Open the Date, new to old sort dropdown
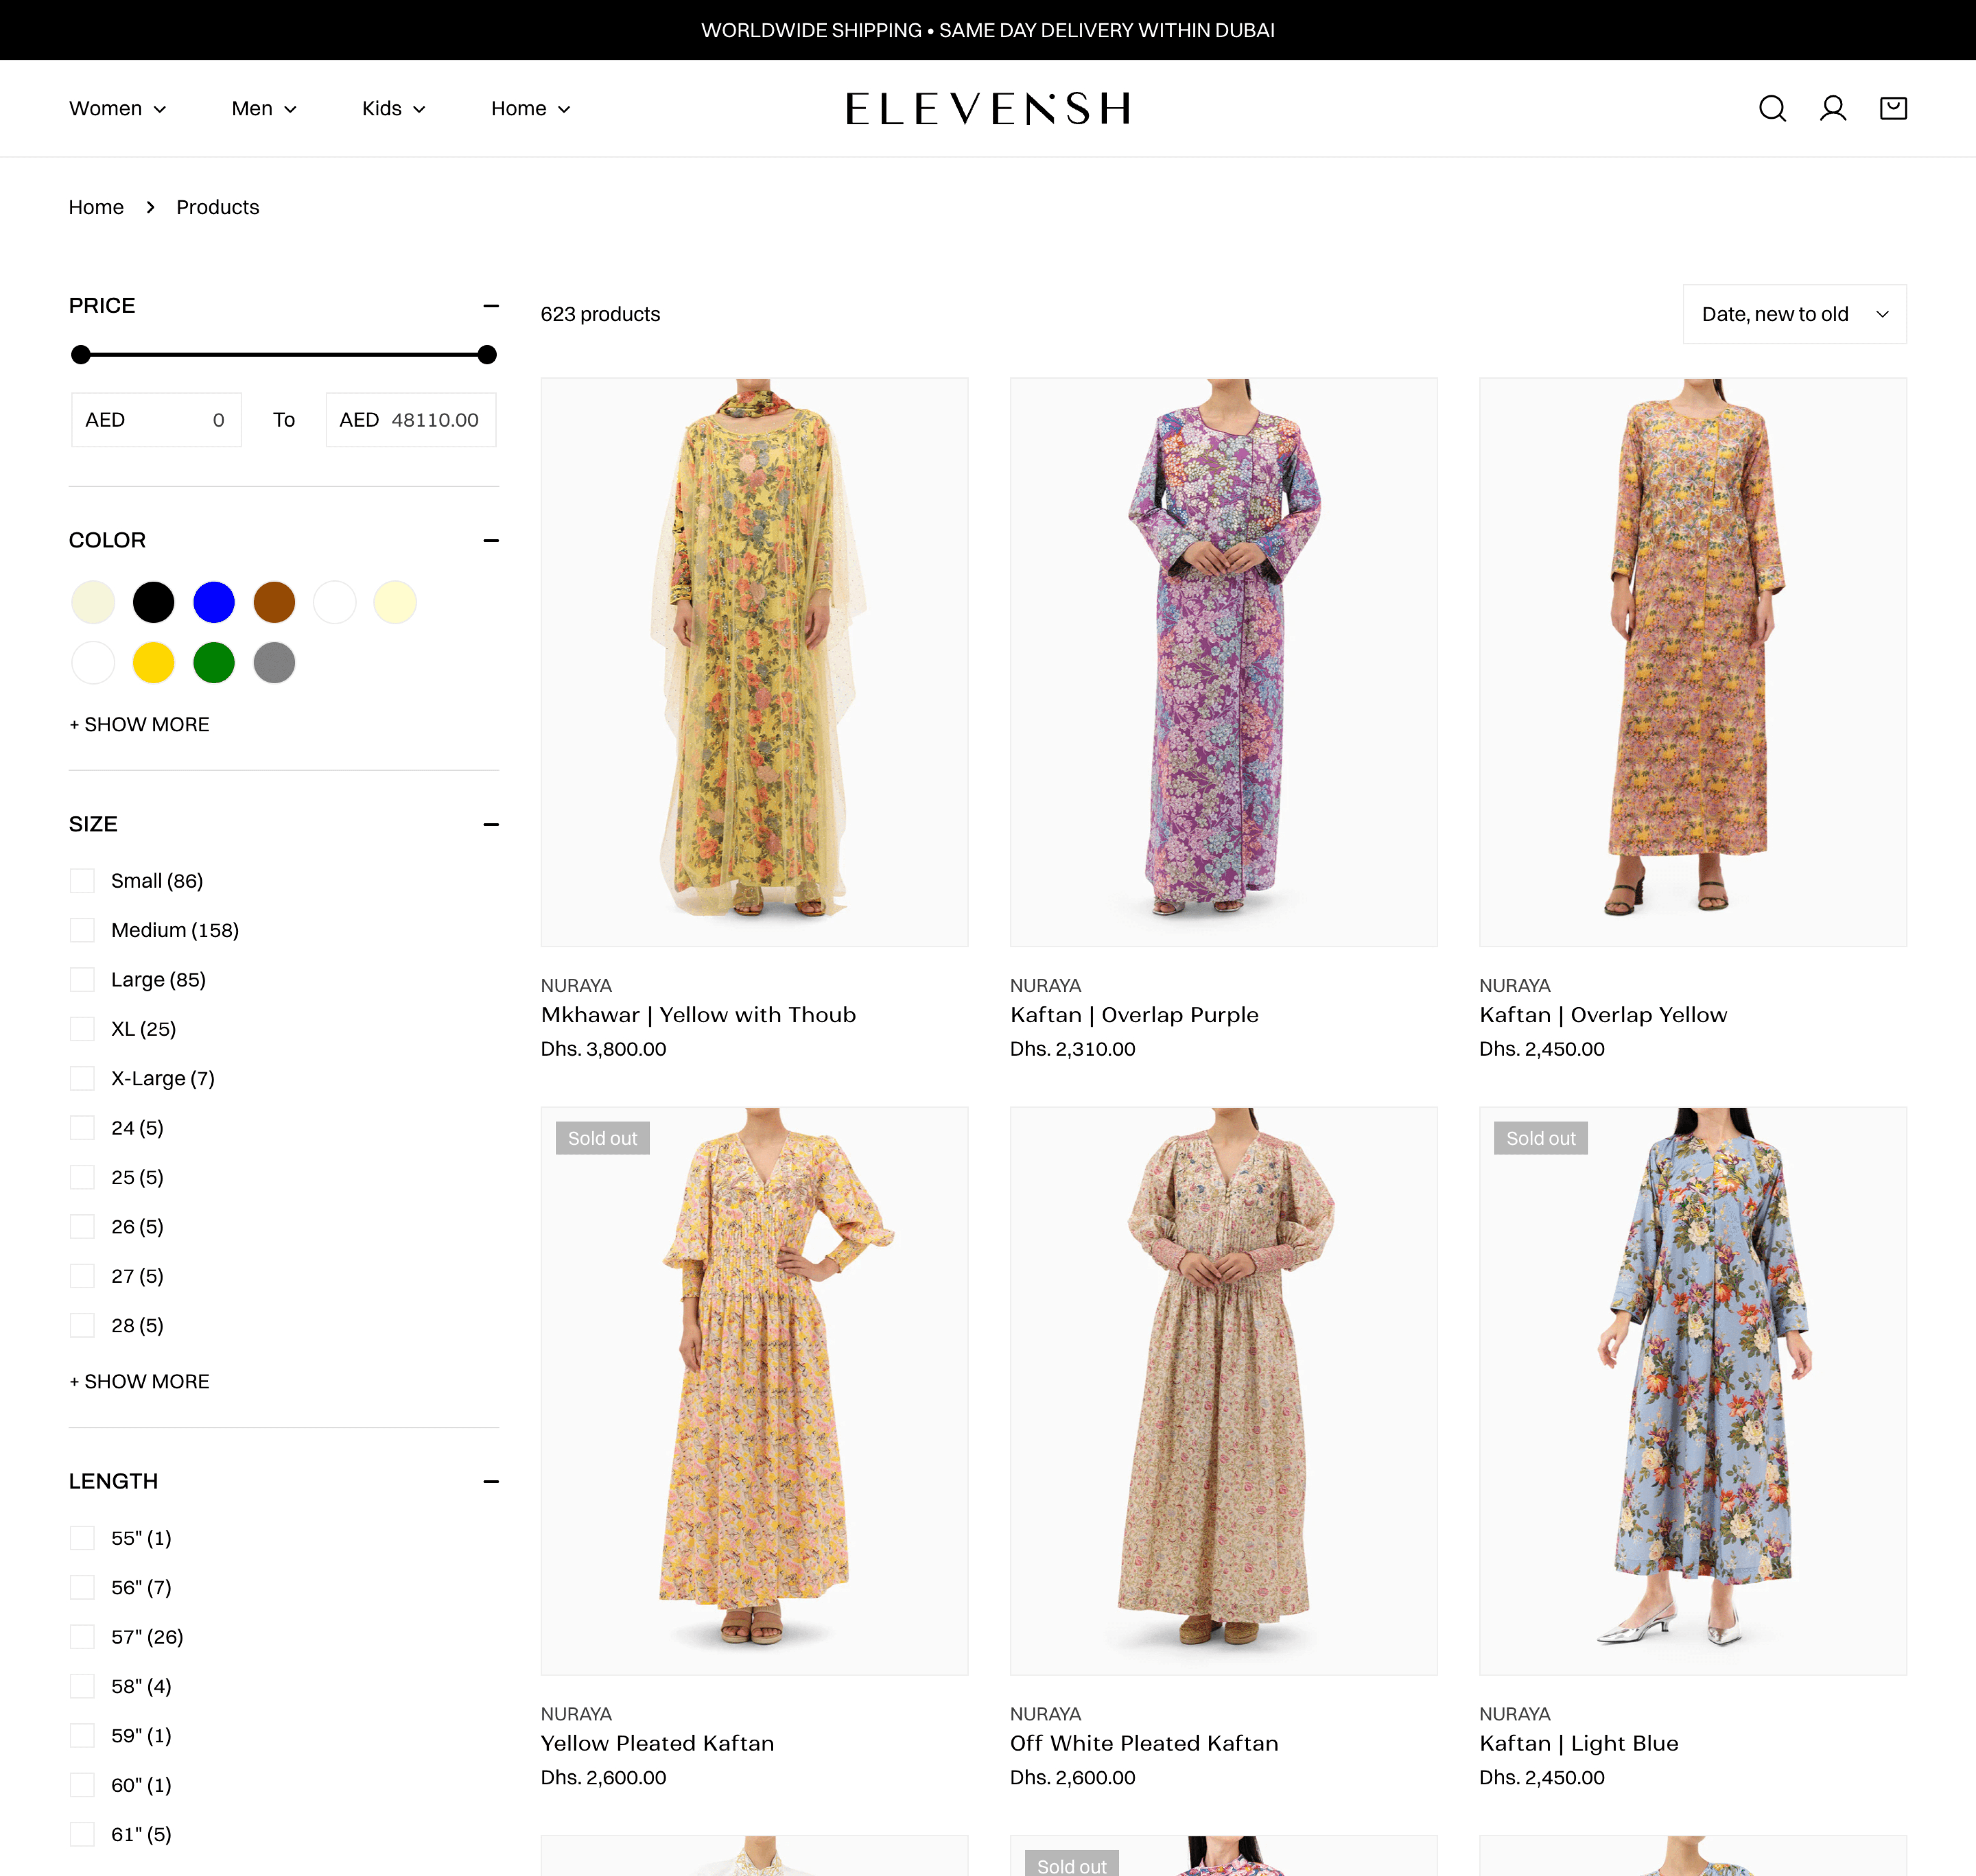1976x1876 pixels. (x=1794, y=314)
